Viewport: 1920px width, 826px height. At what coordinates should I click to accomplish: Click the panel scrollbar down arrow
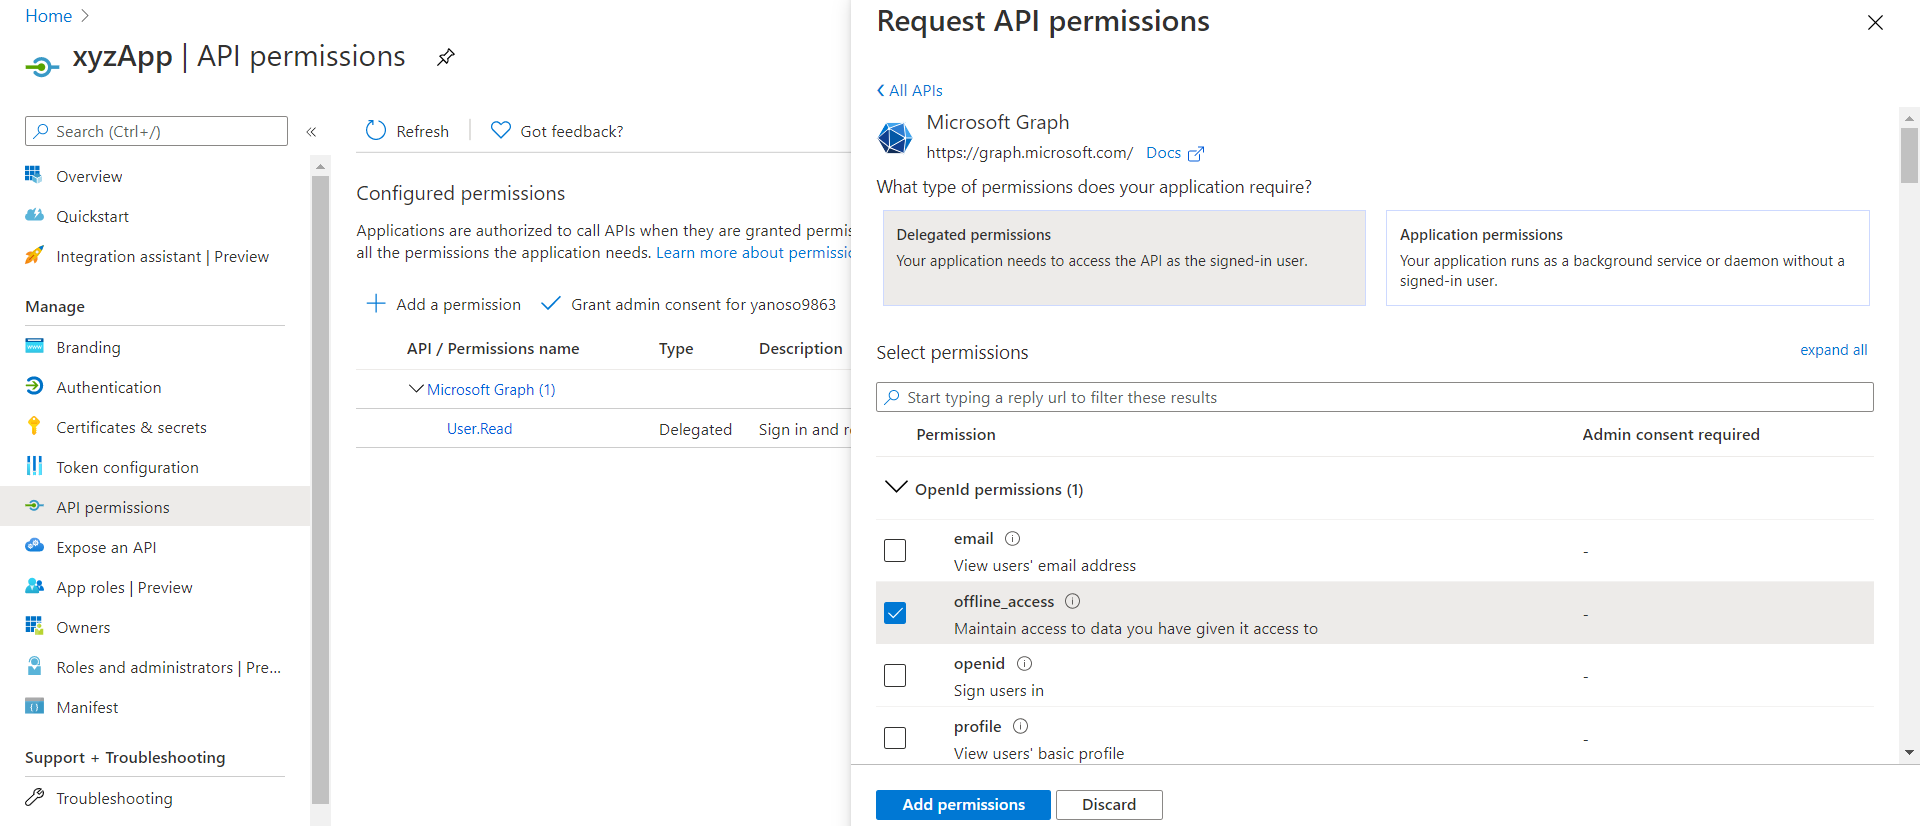pos(1909,752)
